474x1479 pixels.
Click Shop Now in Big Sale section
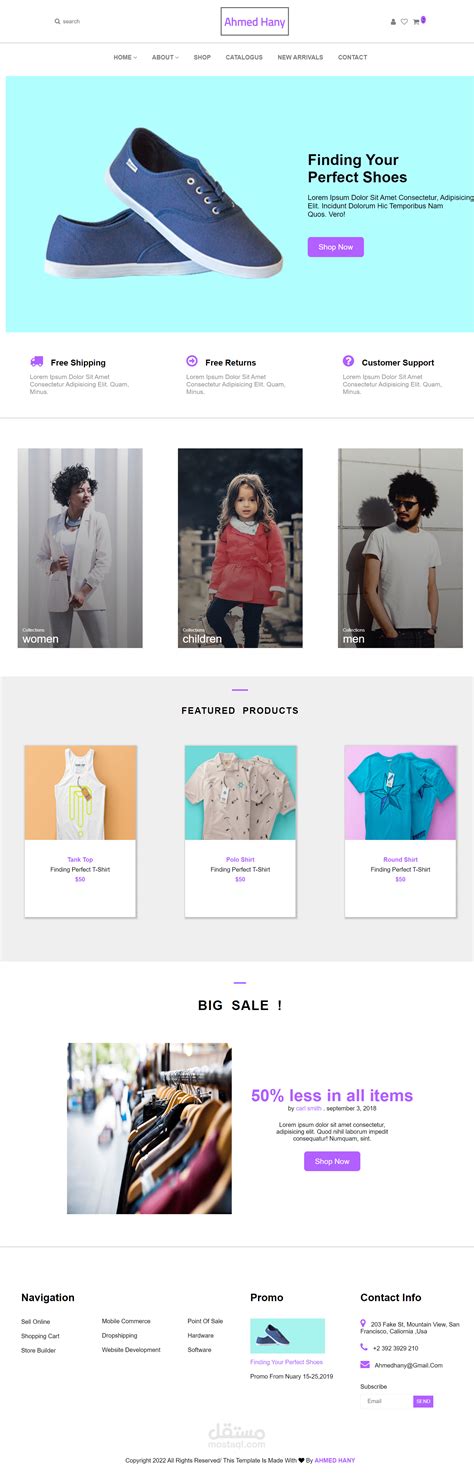click(x=332, y=1161)
